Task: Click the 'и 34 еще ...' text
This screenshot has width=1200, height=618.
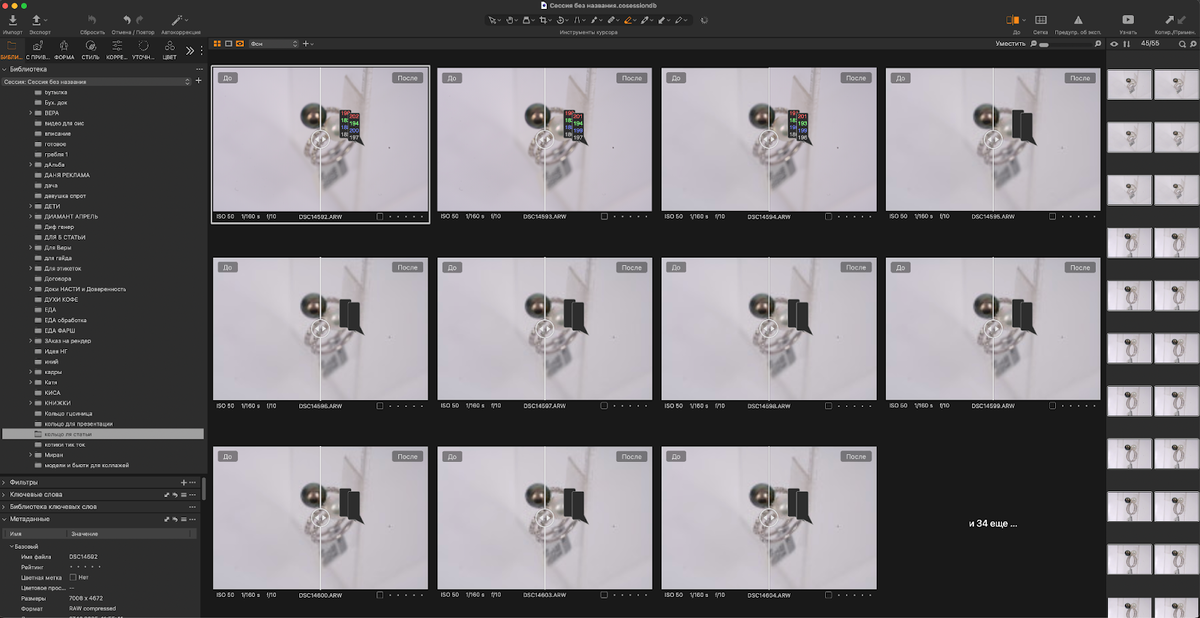Action: coord(993,523)
